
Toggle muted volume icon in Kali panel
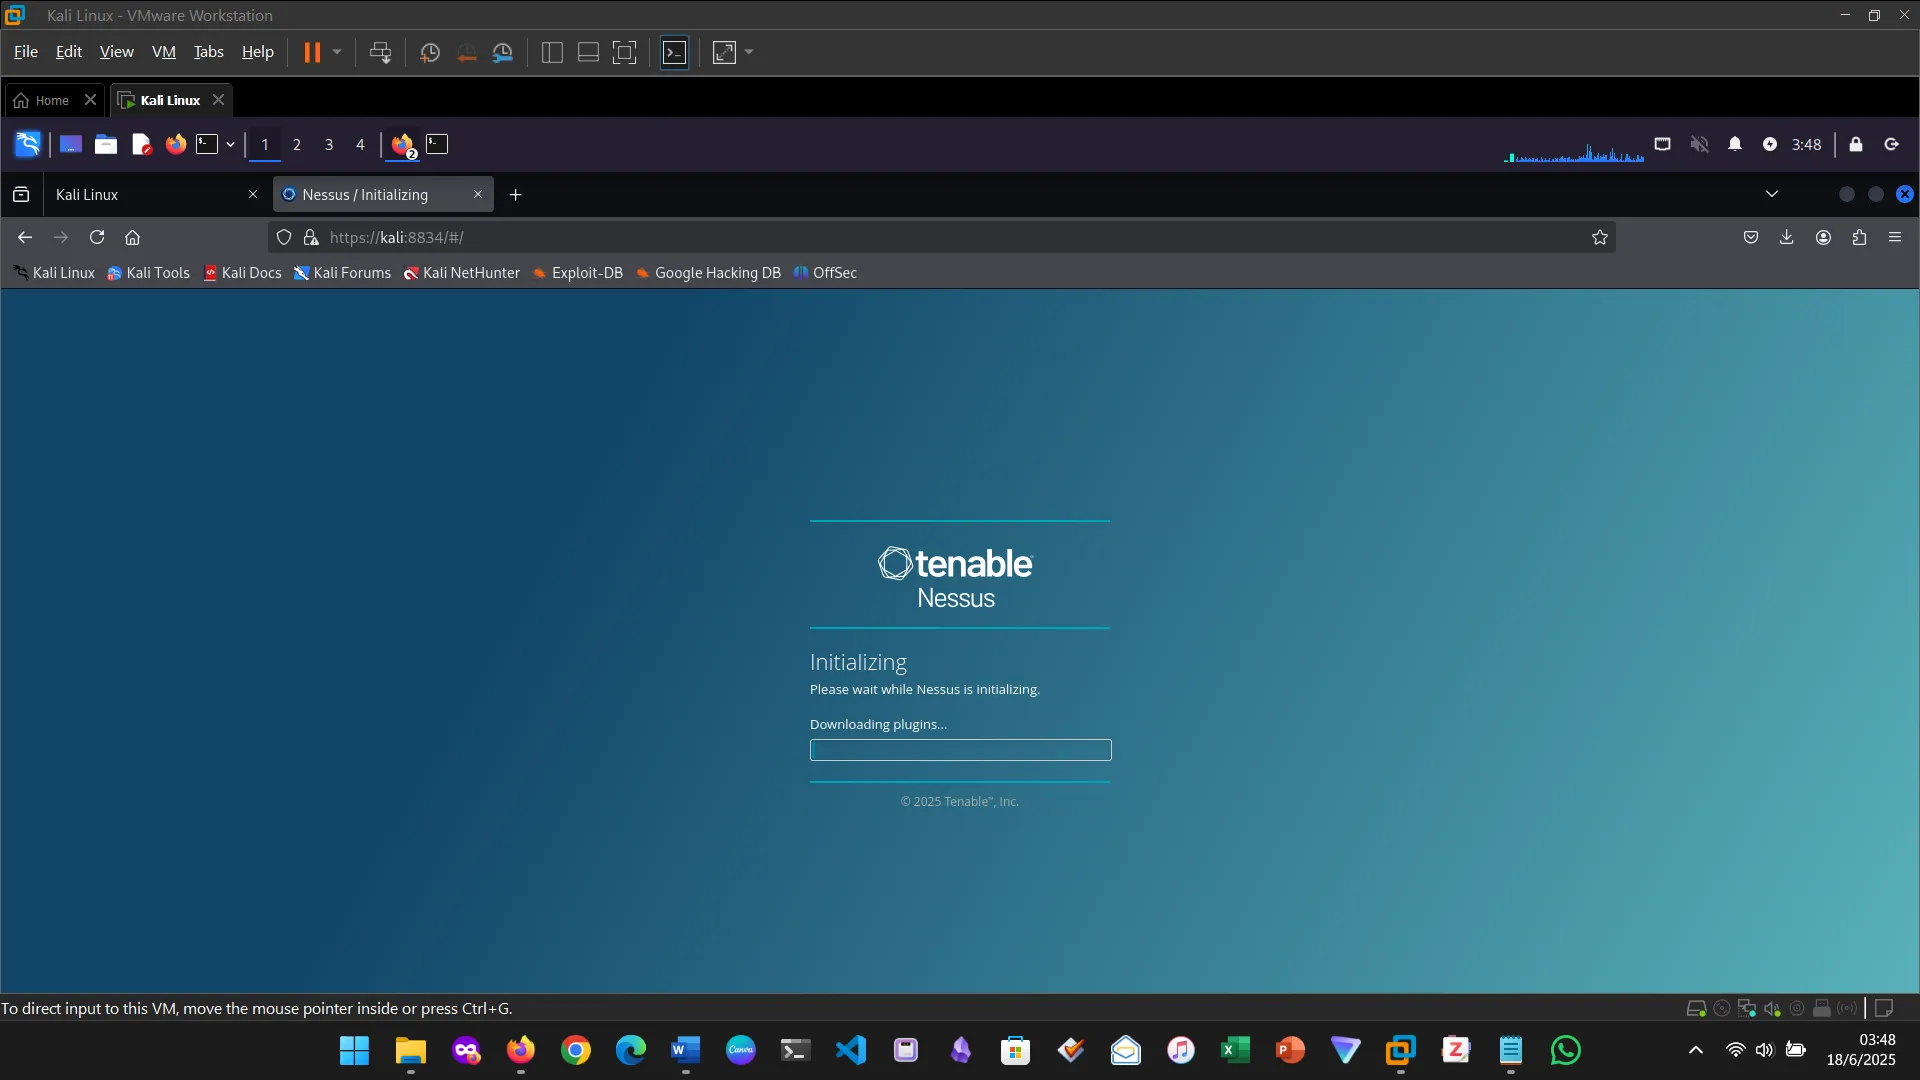pyautogui.click(x=1699, y=144)
